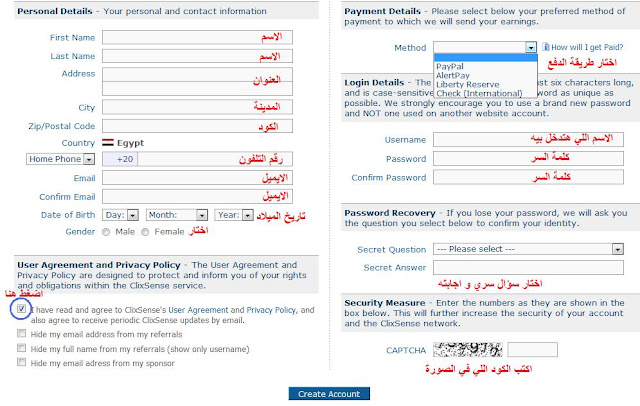This screenshot has width=640, height=406.
Task: Focus the First Name text field
Action: coord(212,38)
